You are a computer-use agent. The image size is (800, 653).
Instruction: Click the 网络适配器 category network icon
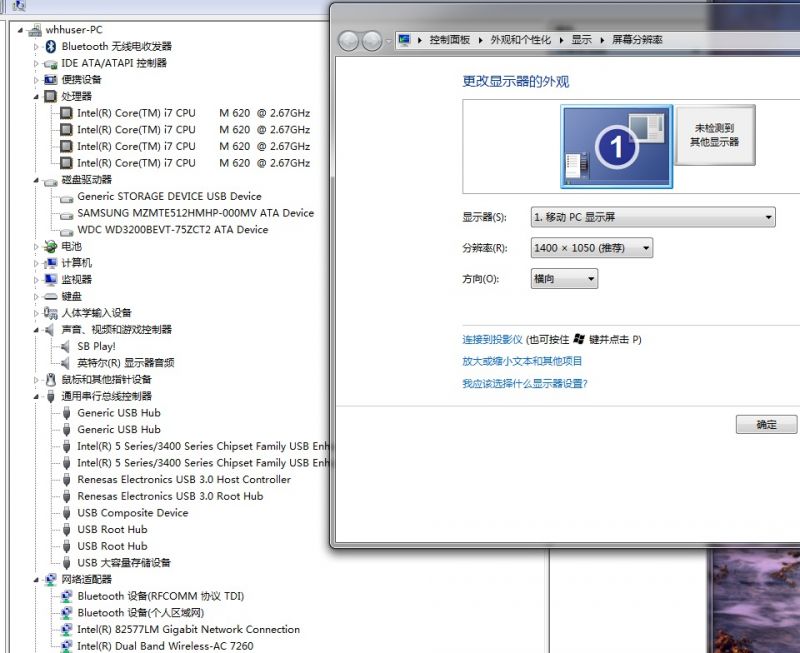[x=51, y=580]
